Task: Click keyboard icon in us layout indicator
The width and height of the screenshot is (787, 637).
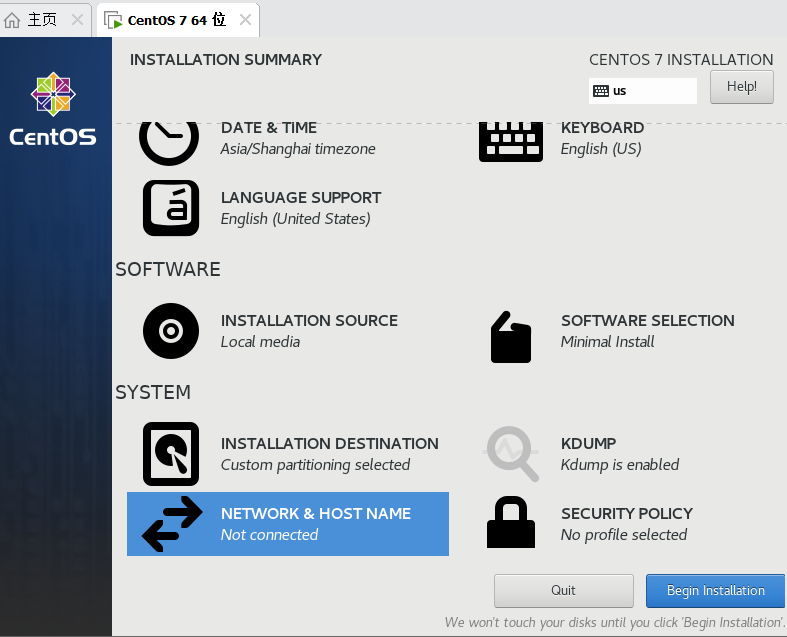Action: click(x=601, y=91)
